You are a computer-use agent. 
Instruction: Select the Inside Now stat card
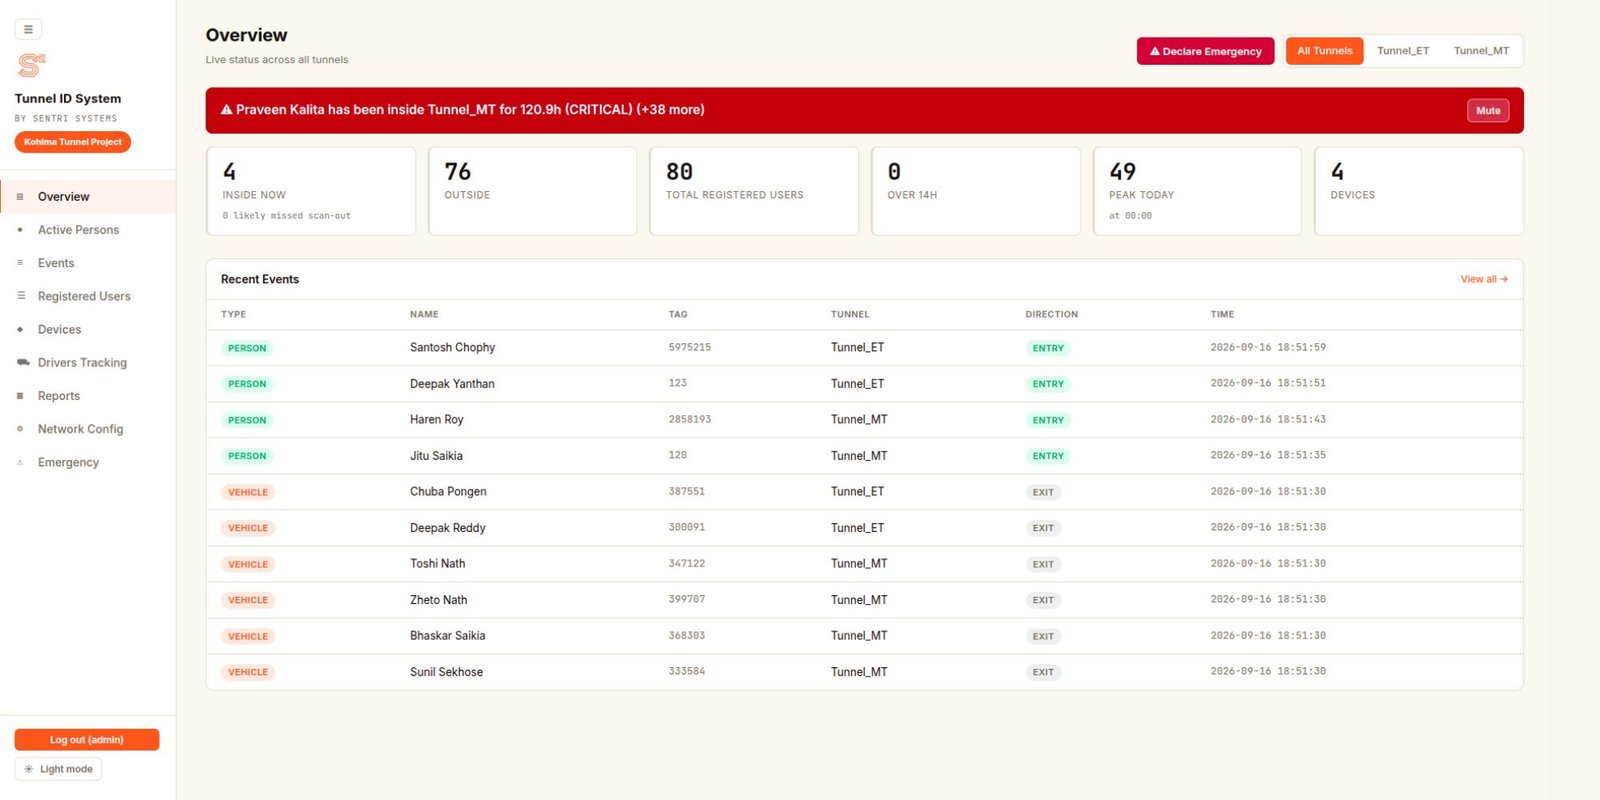[x=311, y=191]
